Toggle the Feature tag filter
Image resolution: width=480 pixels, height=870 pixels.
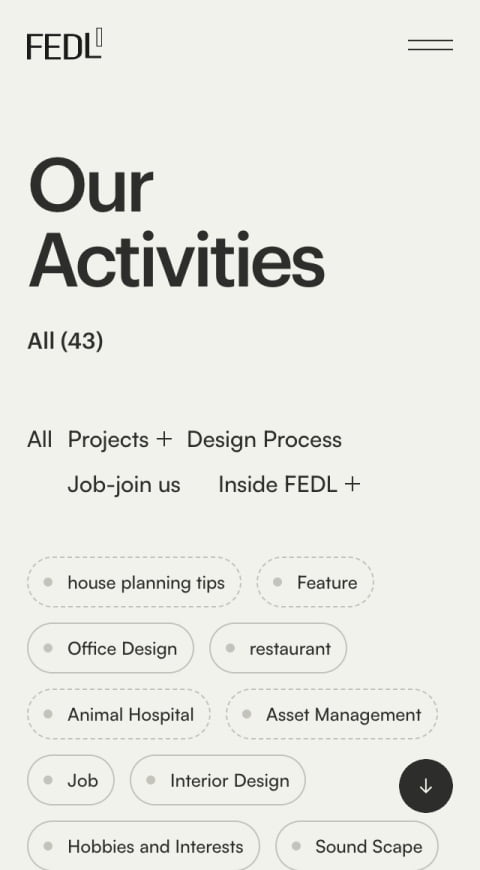tap(315, 582)
